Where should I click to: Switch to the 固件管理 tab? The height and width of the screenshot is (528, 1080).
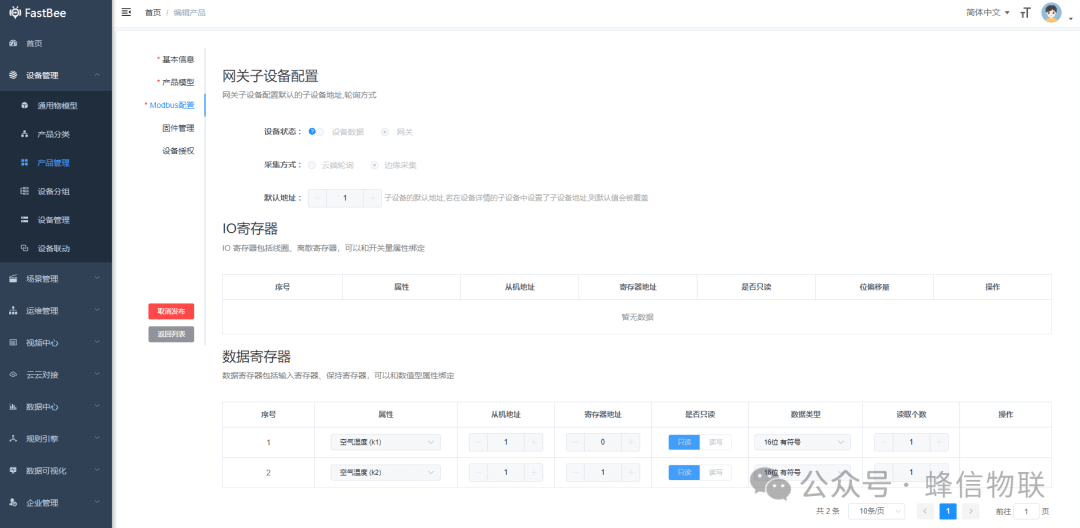(x=178, y=128)
